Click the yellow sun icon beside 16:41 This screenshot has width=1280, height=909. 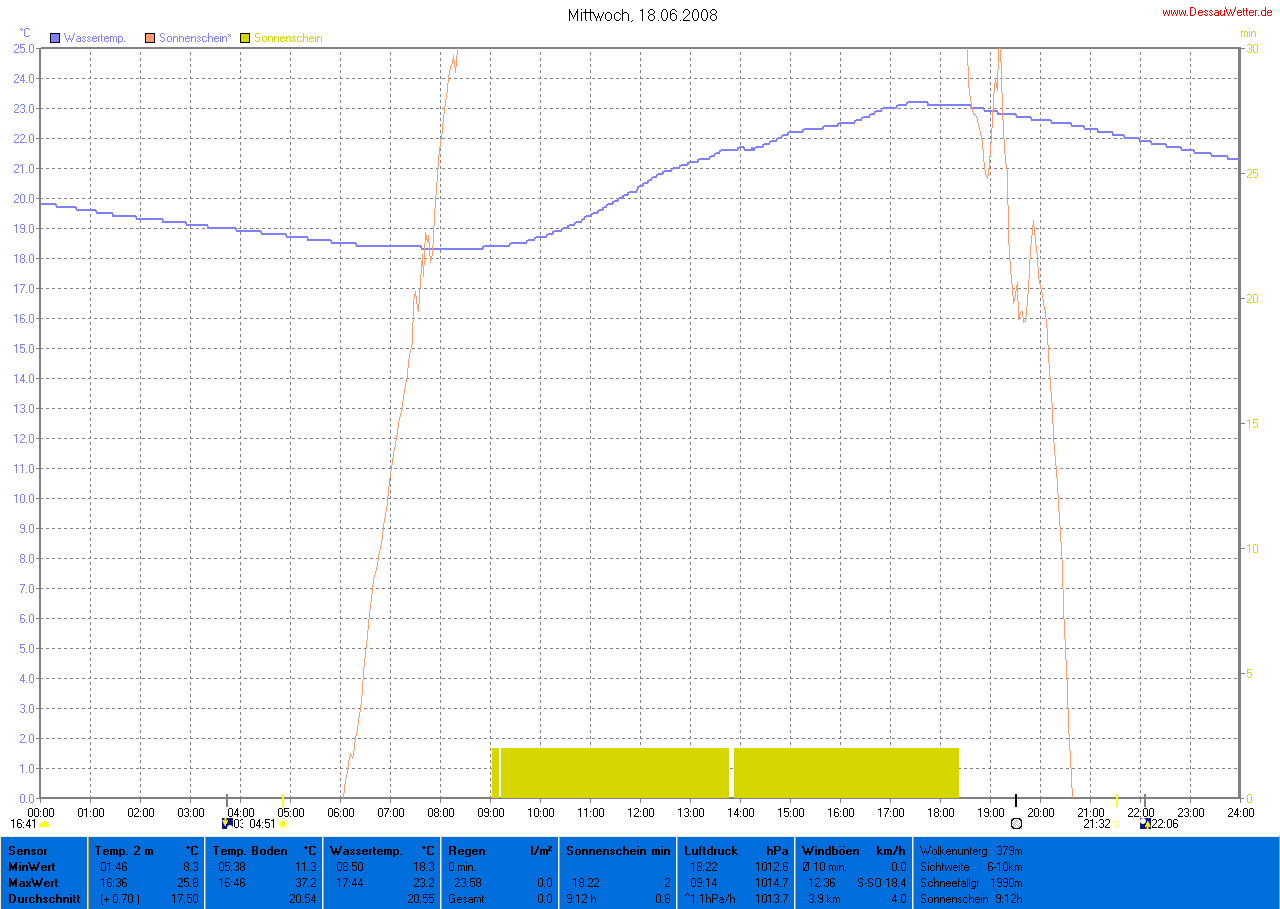[45, 824]
